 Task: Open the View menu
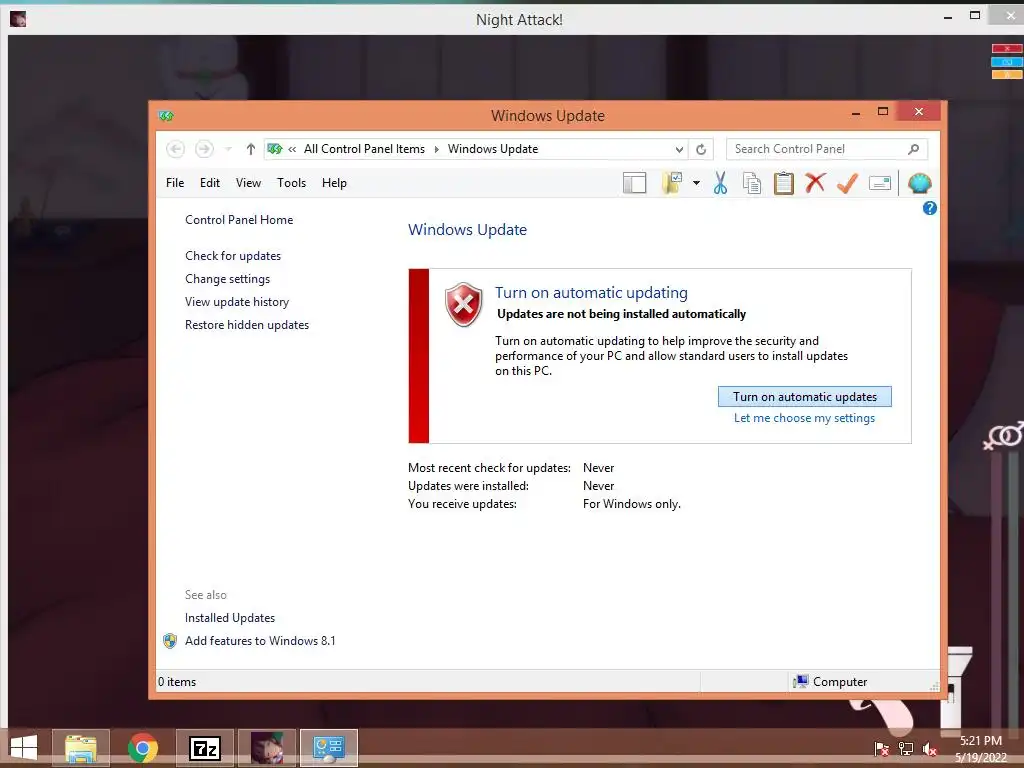click(248, 183)
